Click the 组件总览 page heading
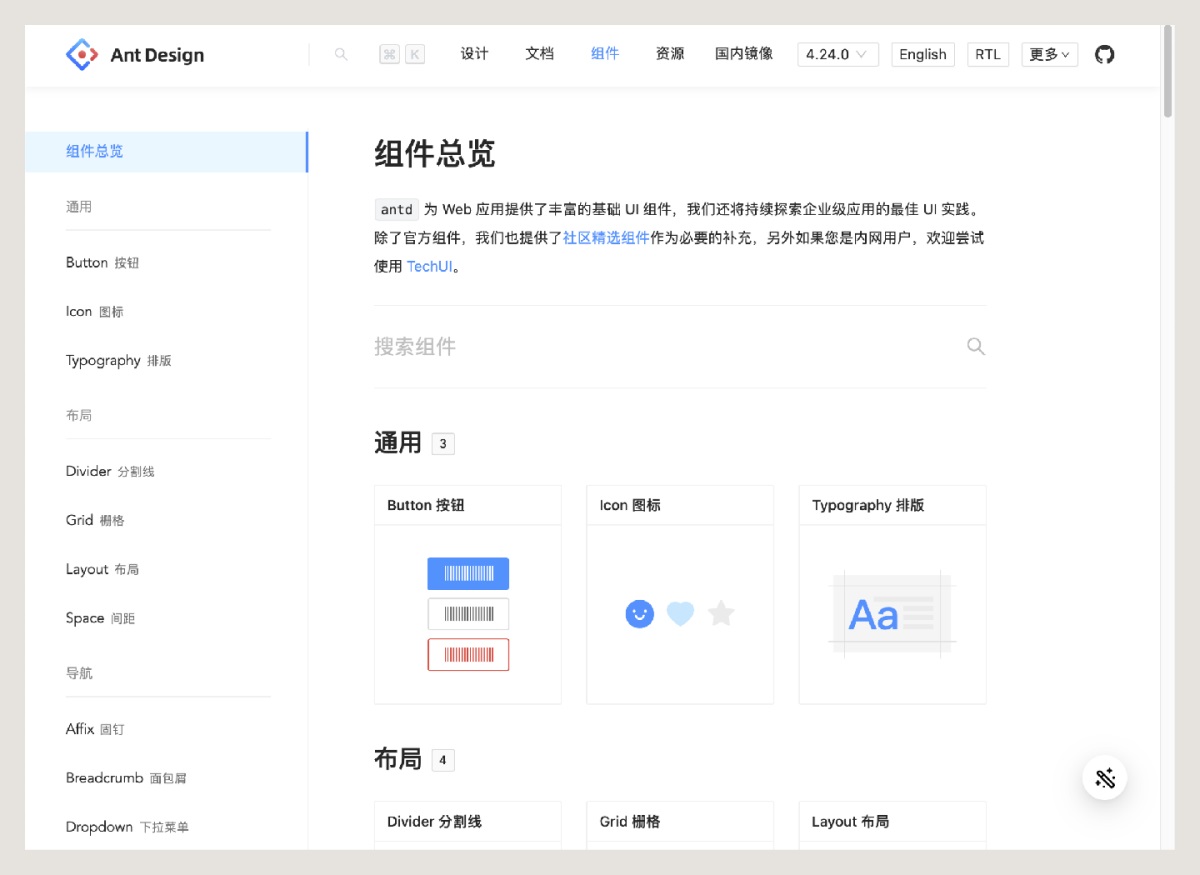Screen dimensions: 1200x875 [x=434, y=154]
